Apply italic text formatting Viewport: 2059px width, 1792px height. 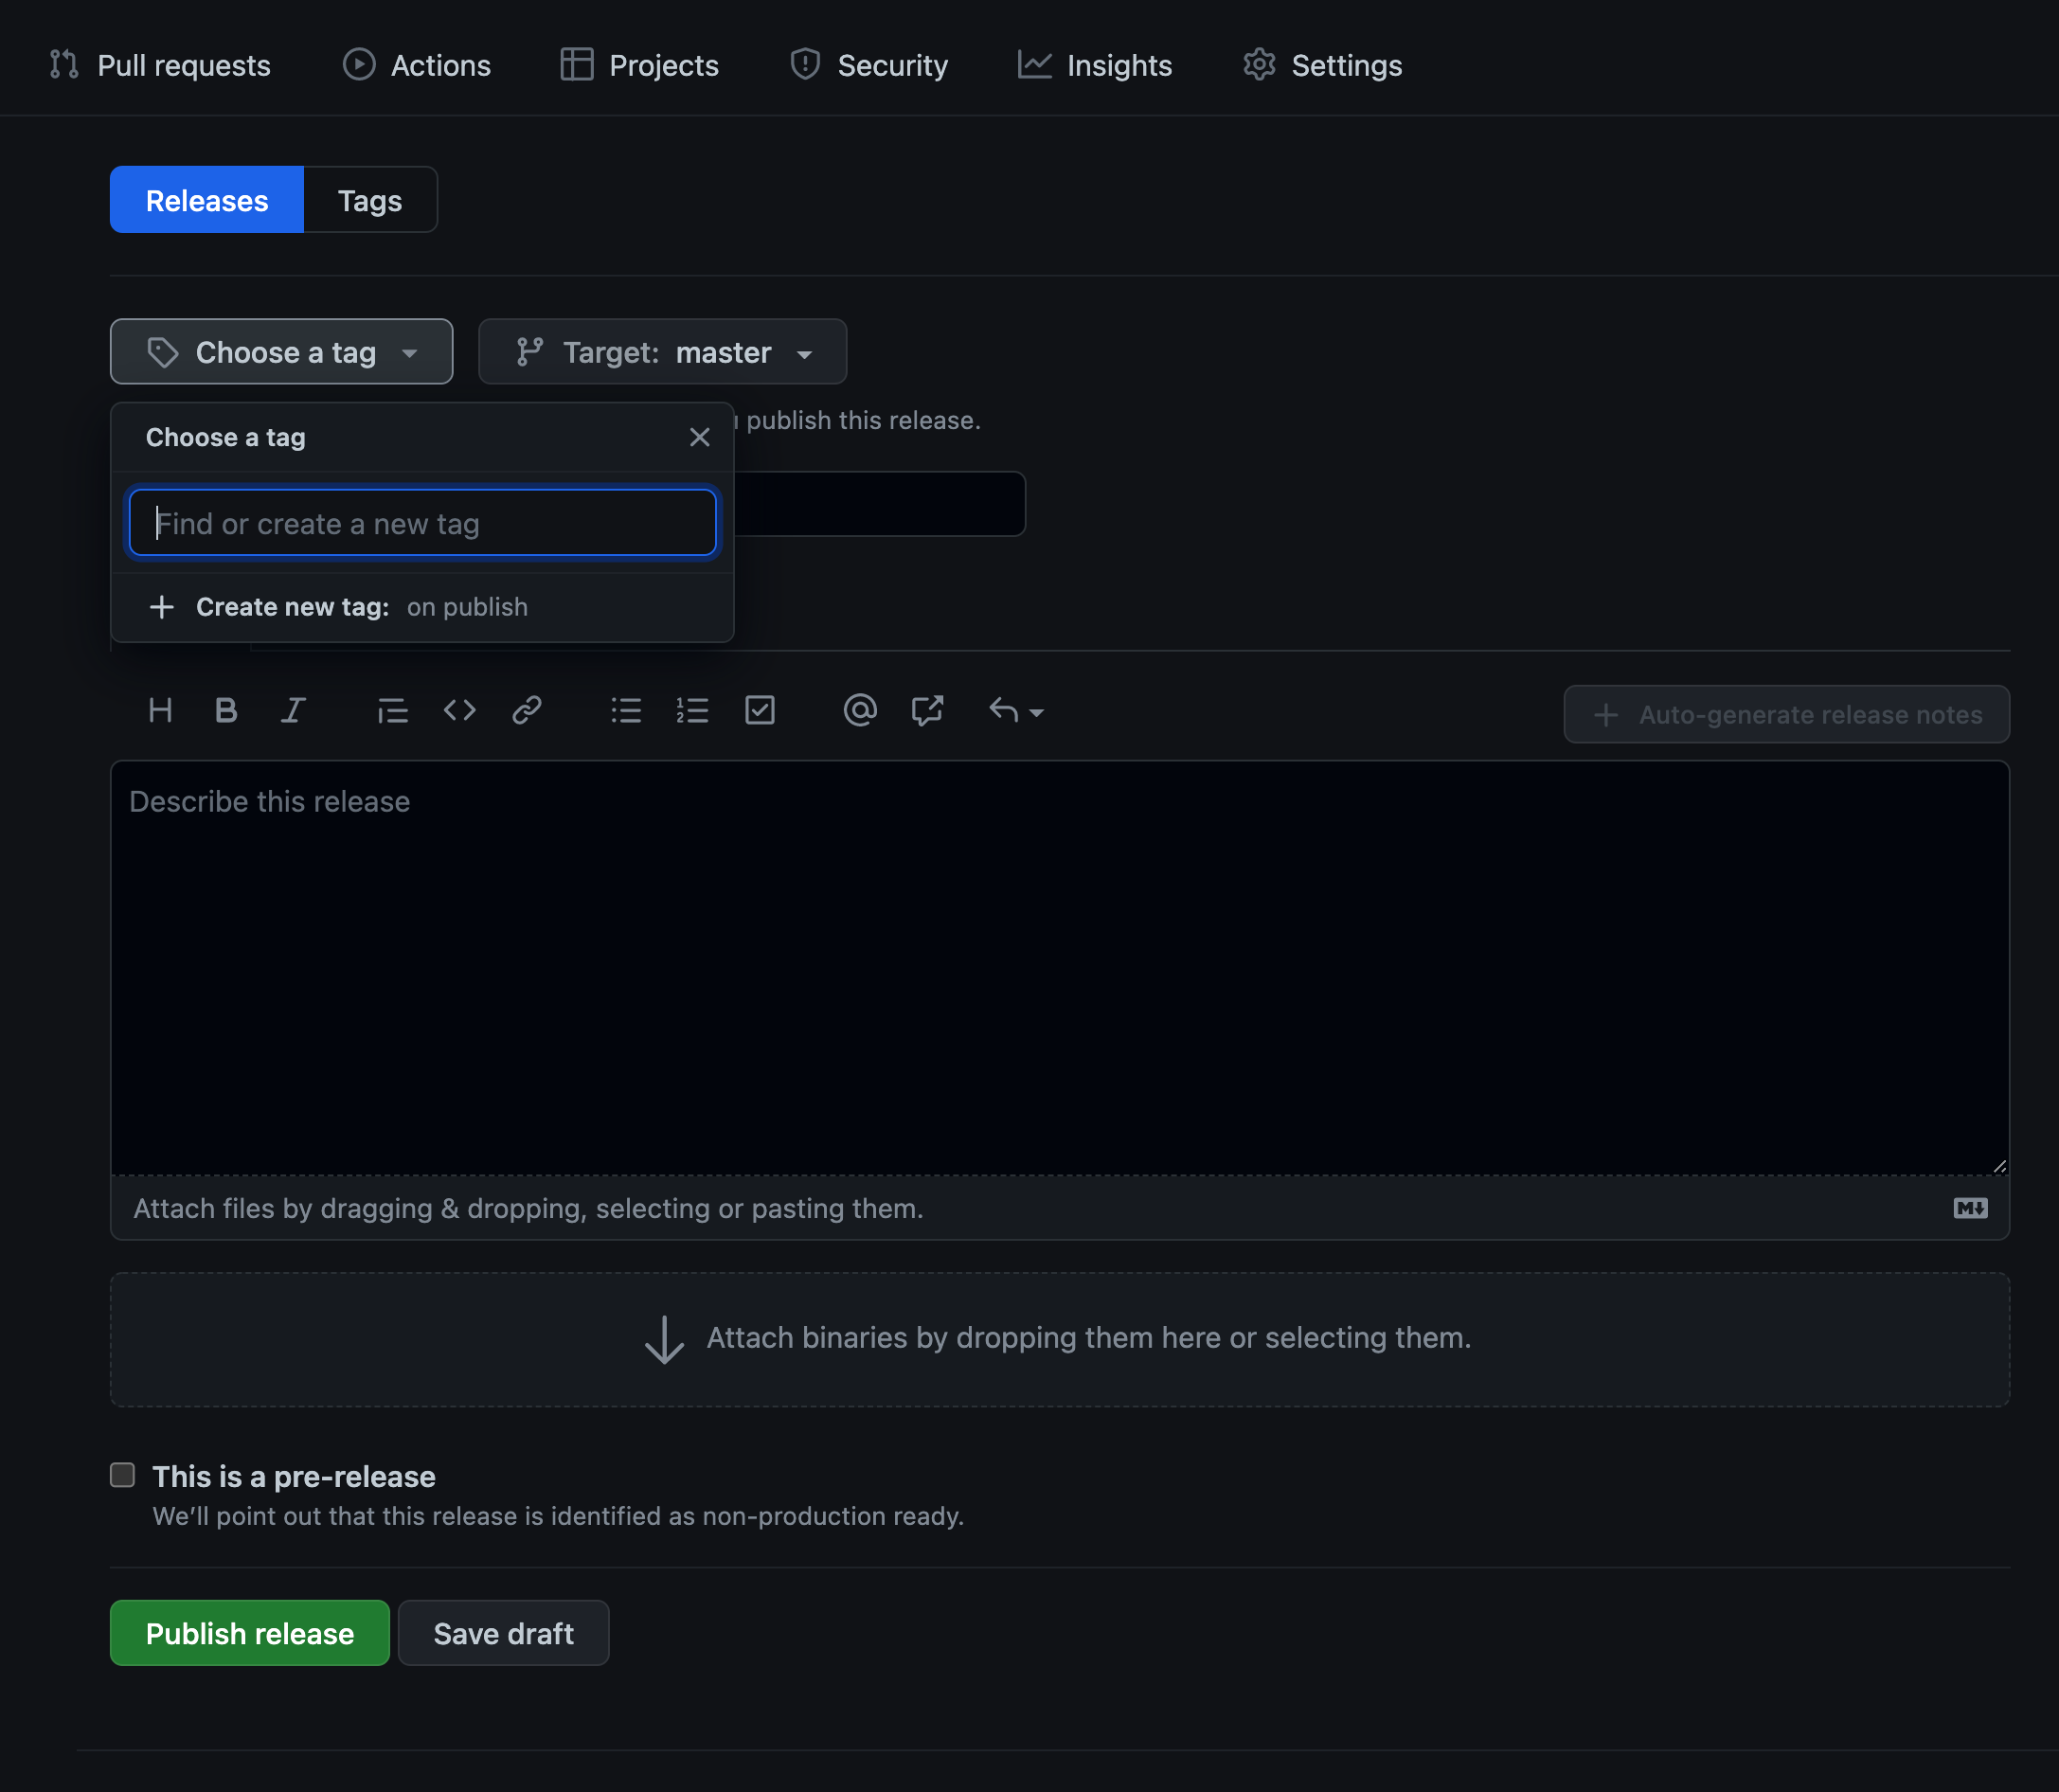point(292,711)
